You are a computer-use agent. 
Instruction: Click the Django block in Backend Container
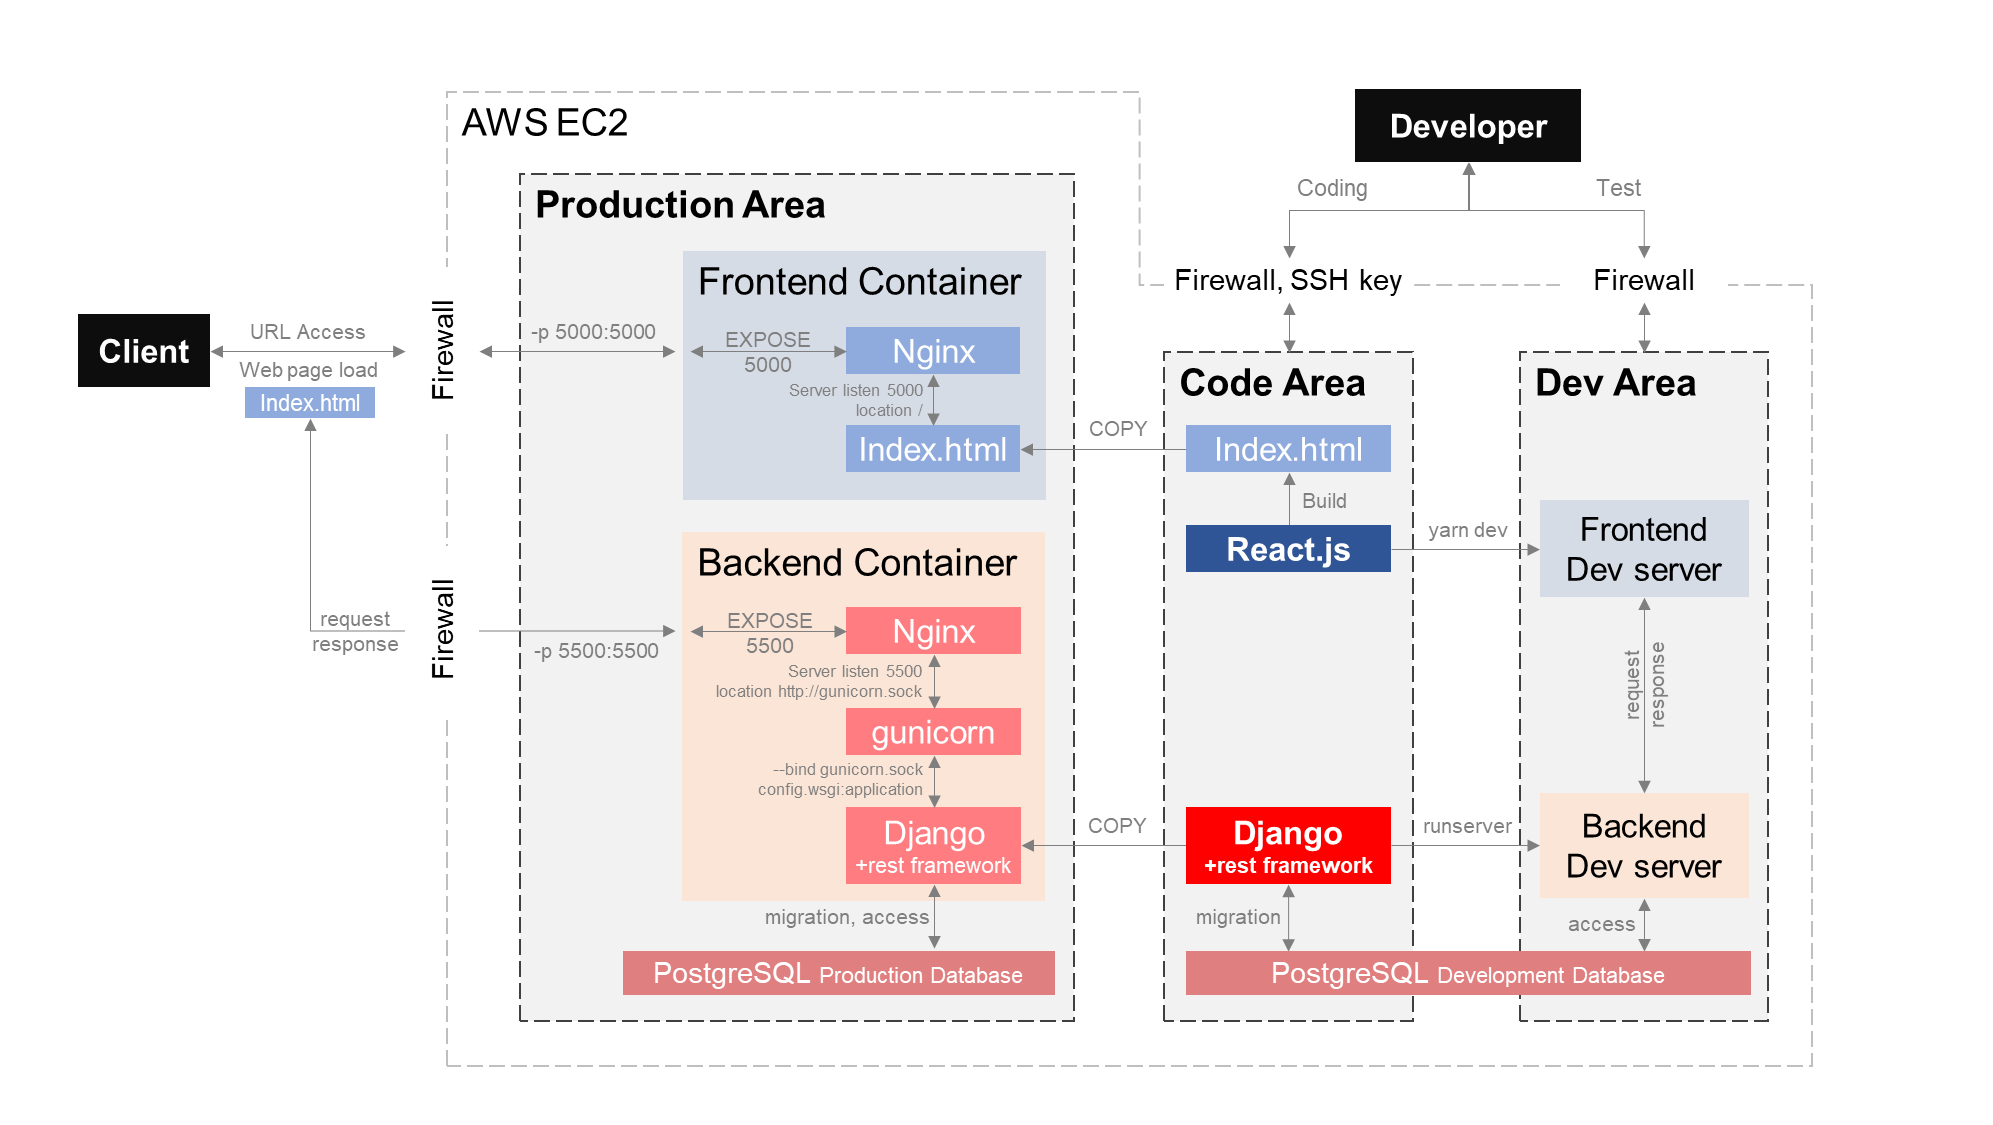click(932, 846)
